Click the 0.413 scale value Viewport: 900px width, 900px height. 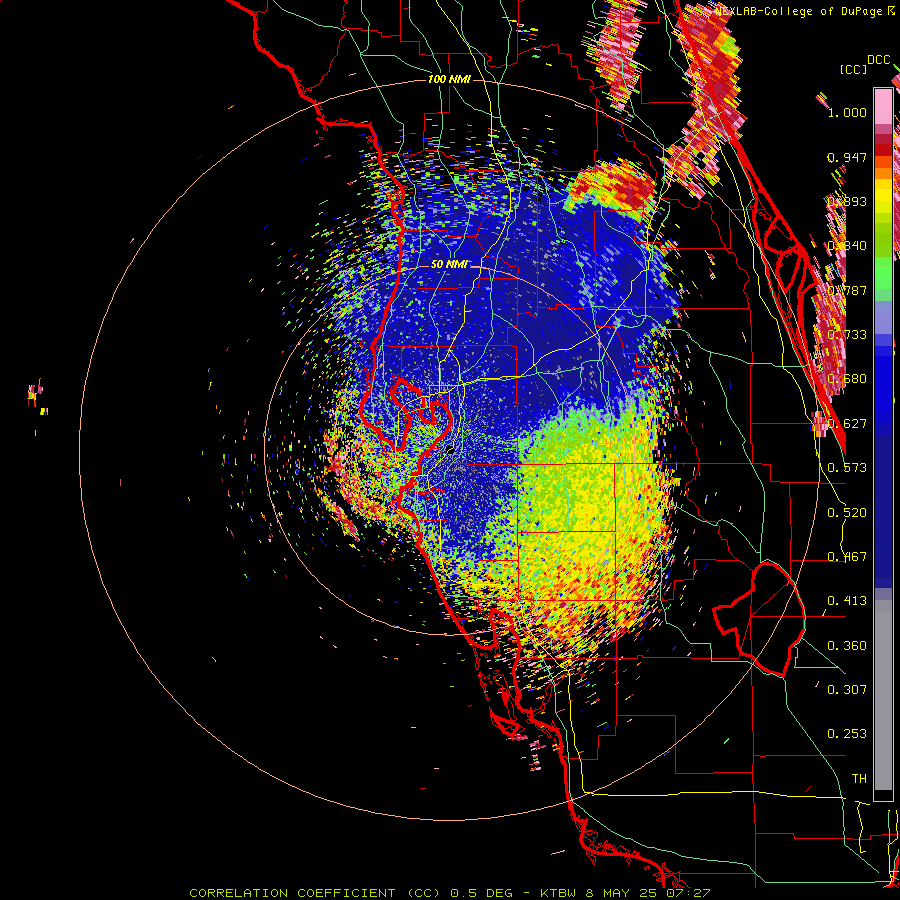(x=847, y=601)
